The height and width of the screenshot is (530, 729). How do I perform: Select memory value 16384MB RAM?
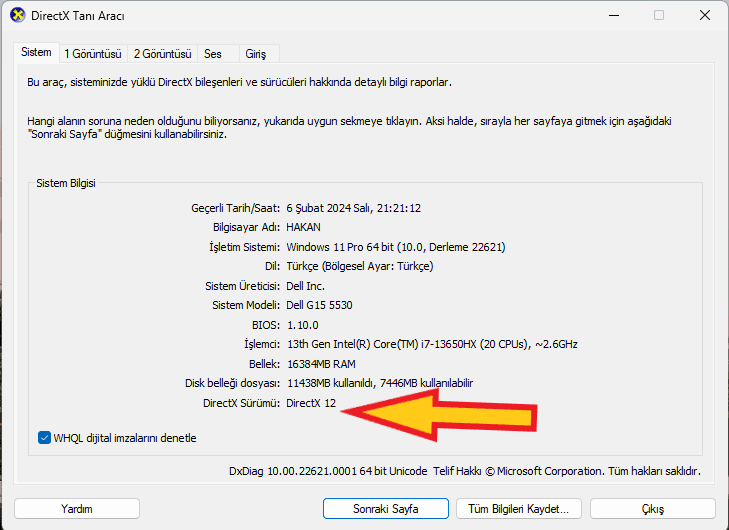click(321, 364)
